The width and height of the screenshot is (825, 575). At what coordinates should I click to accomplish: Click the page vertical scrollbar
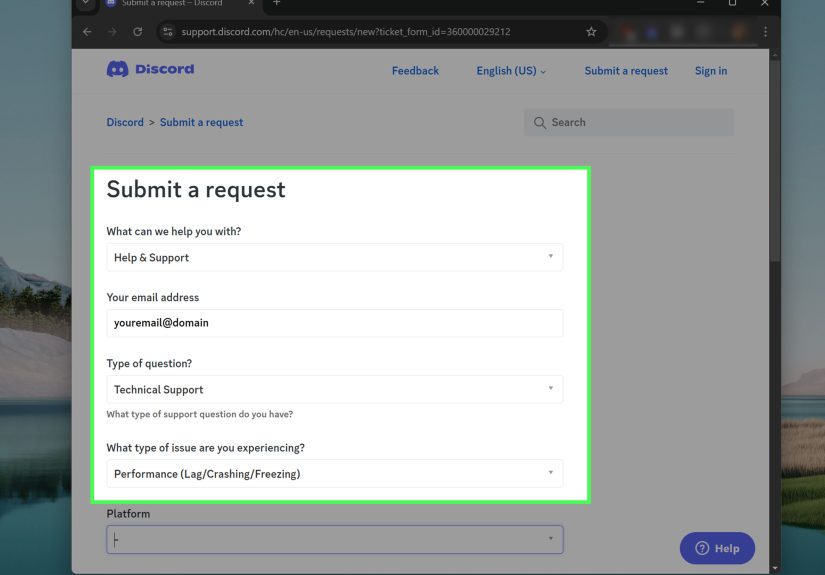(x=774, y=160)
